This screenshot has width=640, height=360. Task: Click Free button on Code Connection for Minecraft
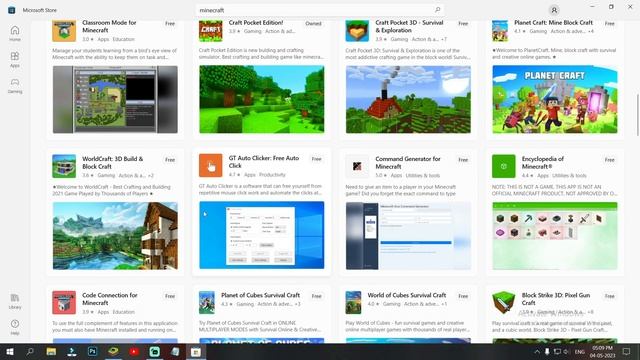click(170, 296)
